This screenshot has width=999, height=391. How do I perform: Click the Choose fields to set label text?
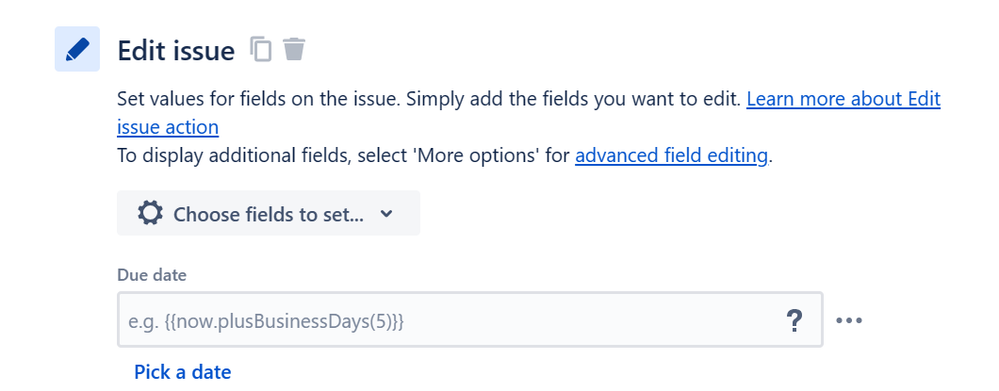[268, 215]
